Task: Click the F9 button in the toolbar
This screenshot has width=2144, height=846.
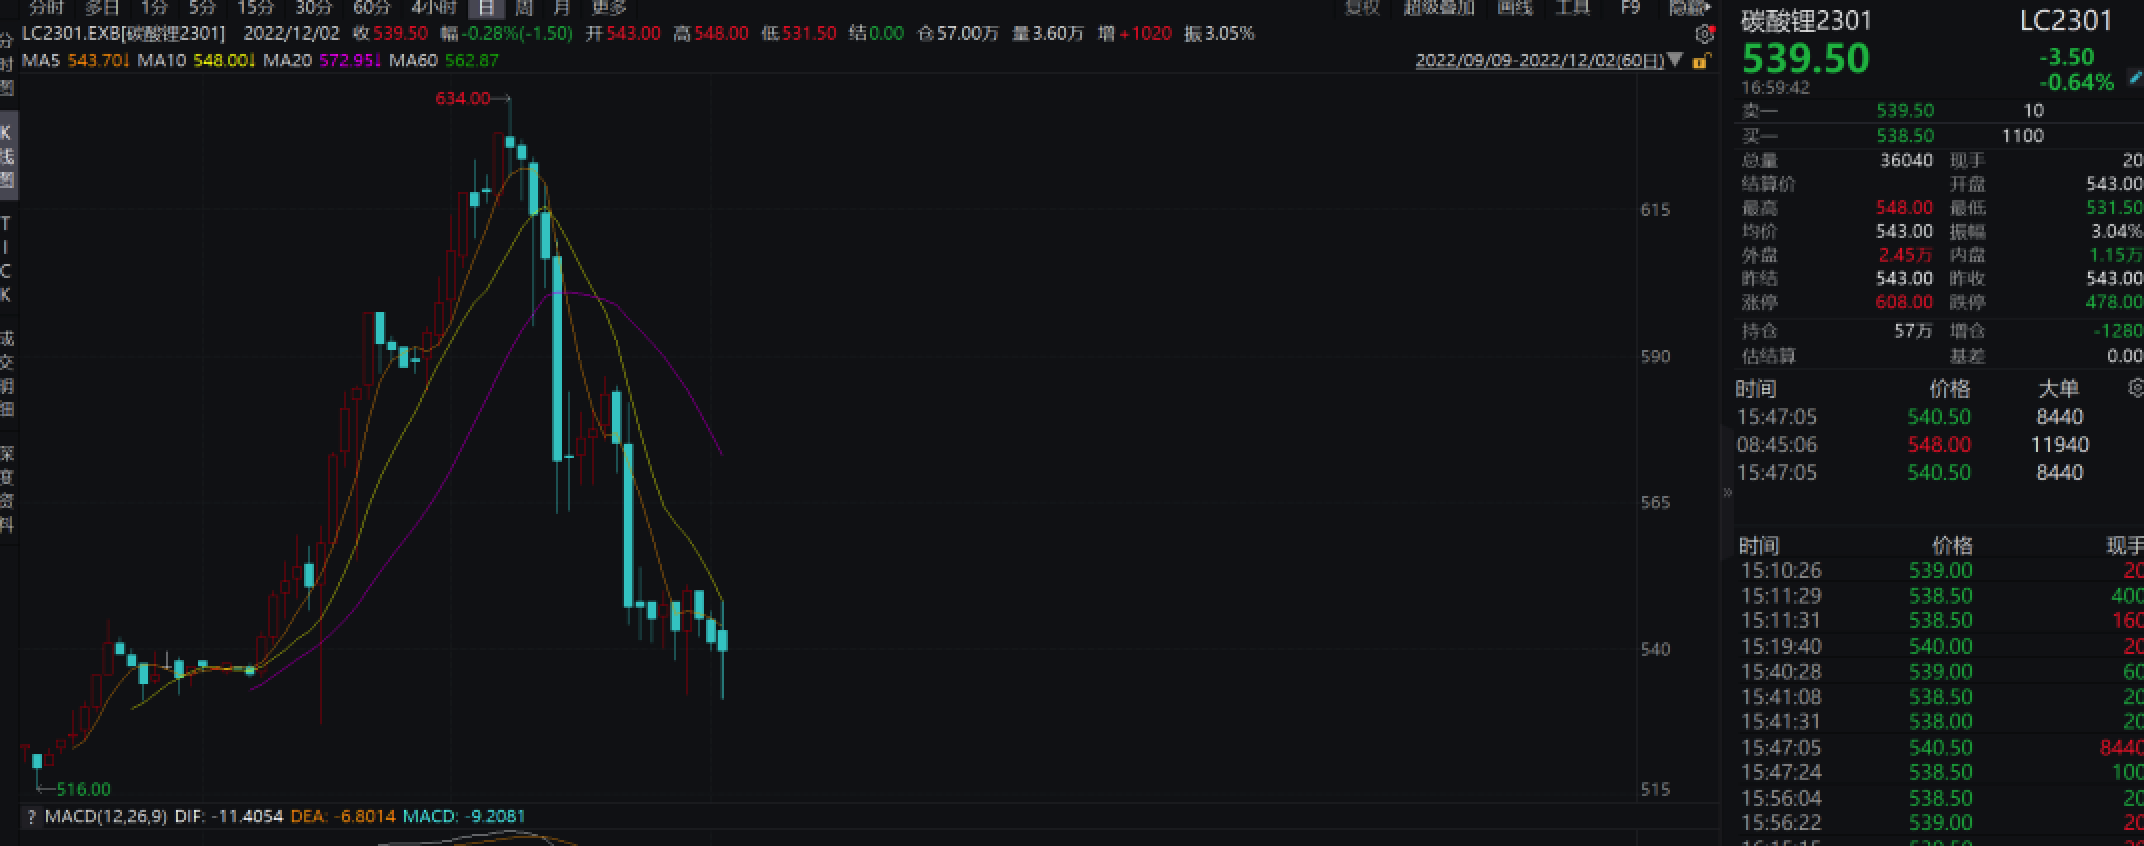Action: [1630, 8]
